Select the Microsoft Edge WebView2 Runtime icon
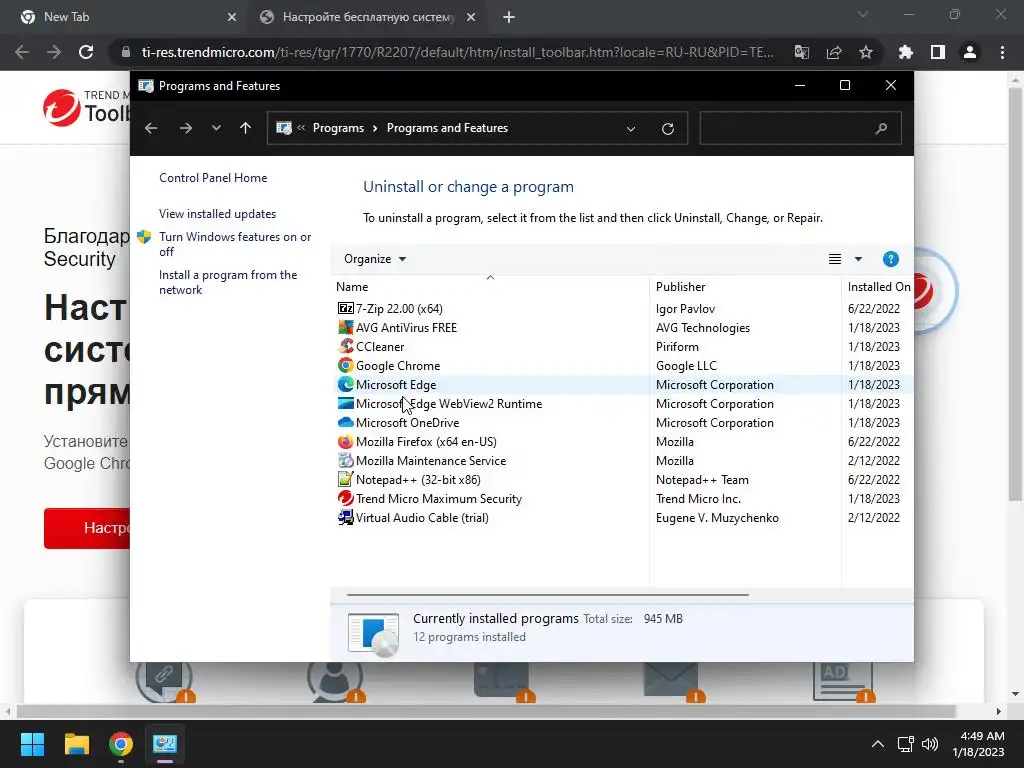 pos(345,403)
